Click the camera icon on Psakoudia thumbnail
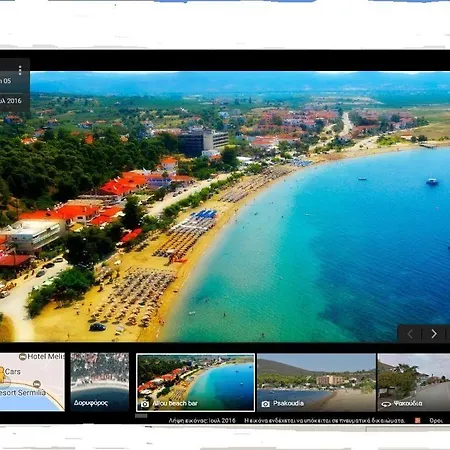This screenshot has width=450, height=450. coord(265,404)
